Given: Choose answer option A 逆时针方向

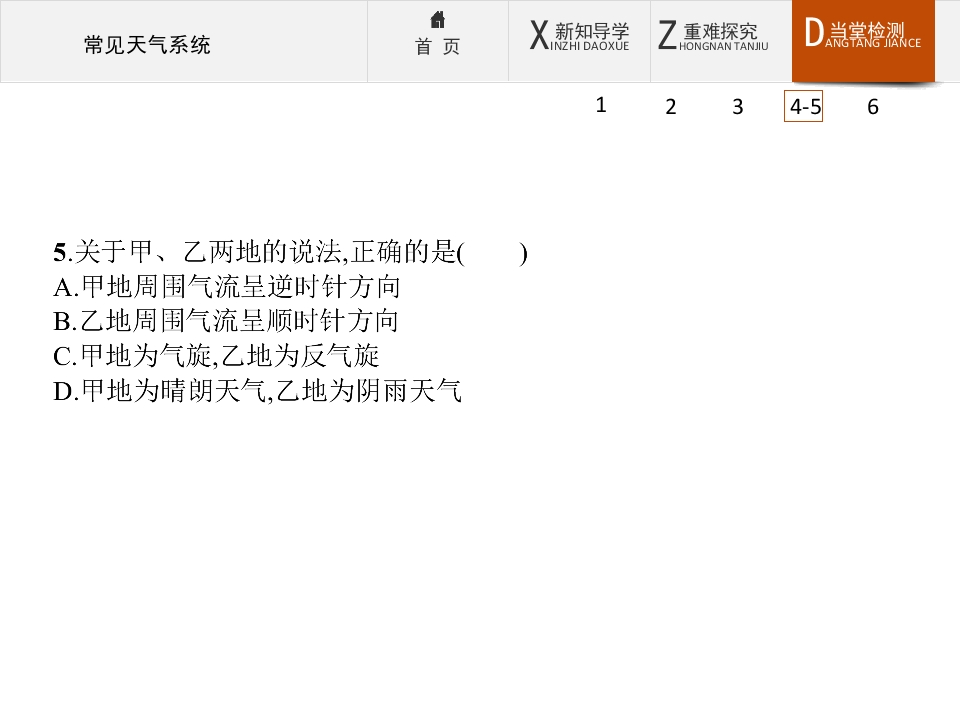Looking at the screenshot, I should tap(227, 287).
